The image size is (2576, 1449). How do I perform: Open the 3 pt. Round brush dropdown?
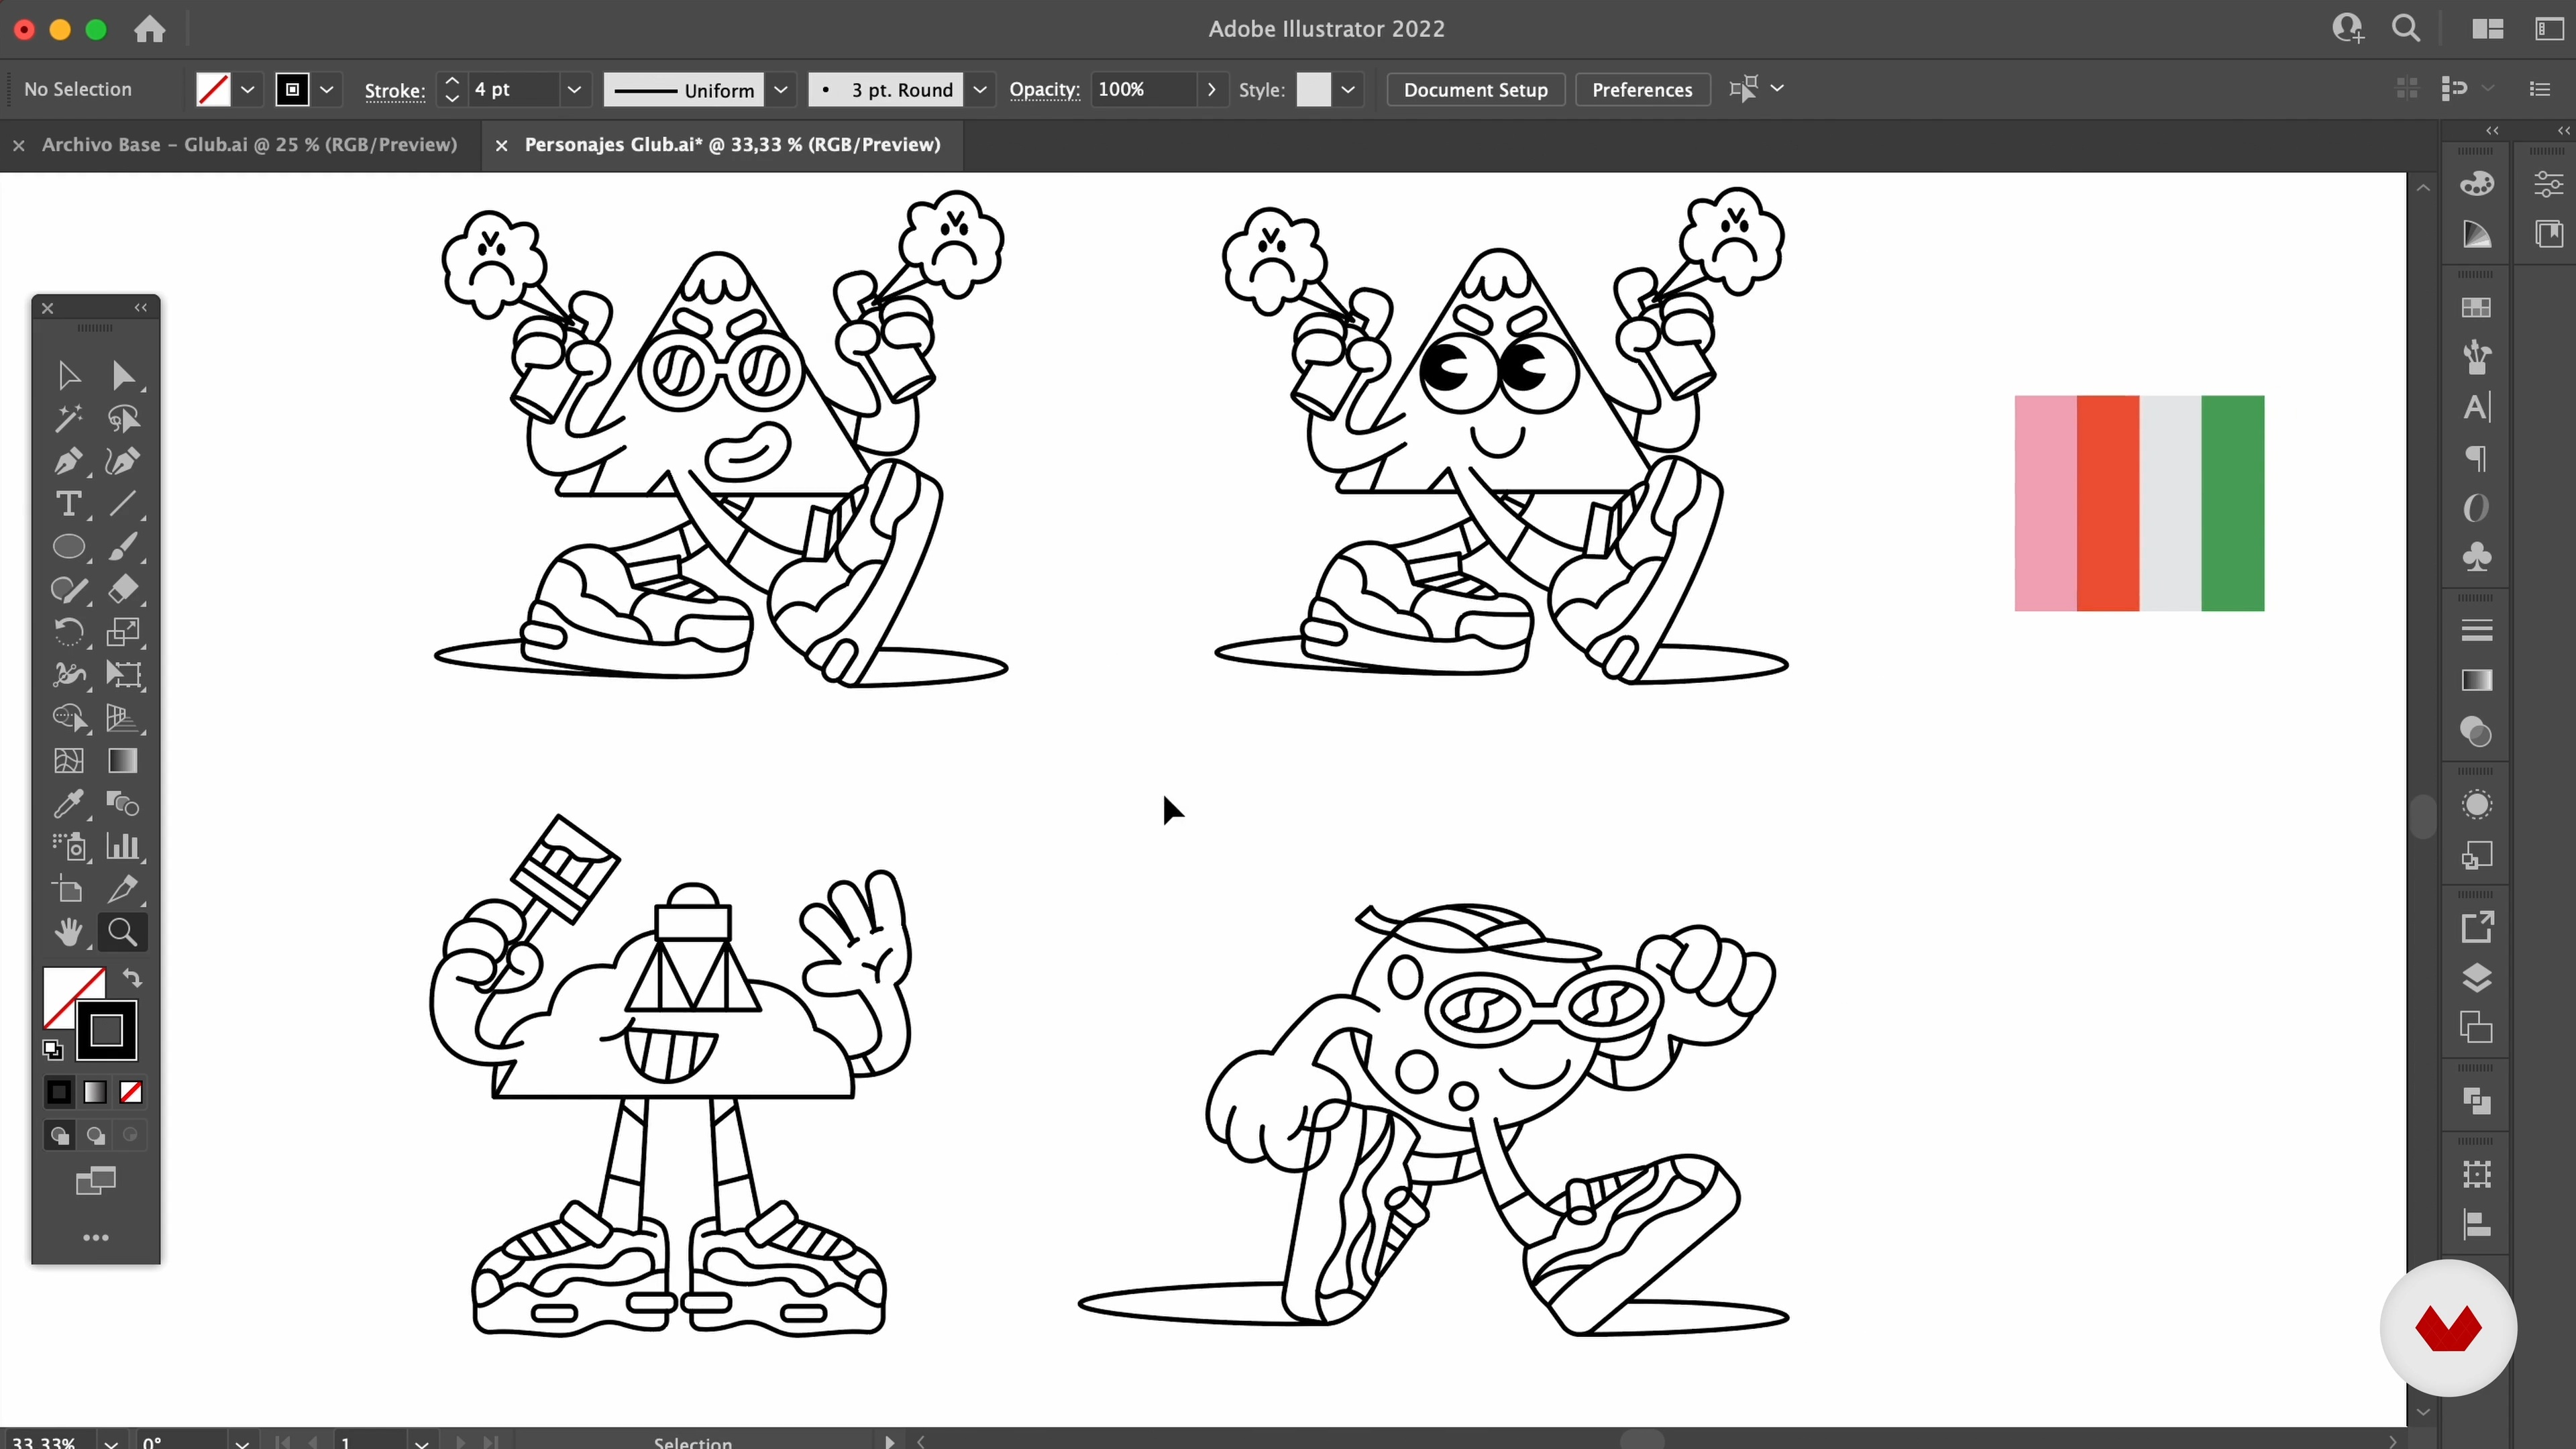[980, 90]
